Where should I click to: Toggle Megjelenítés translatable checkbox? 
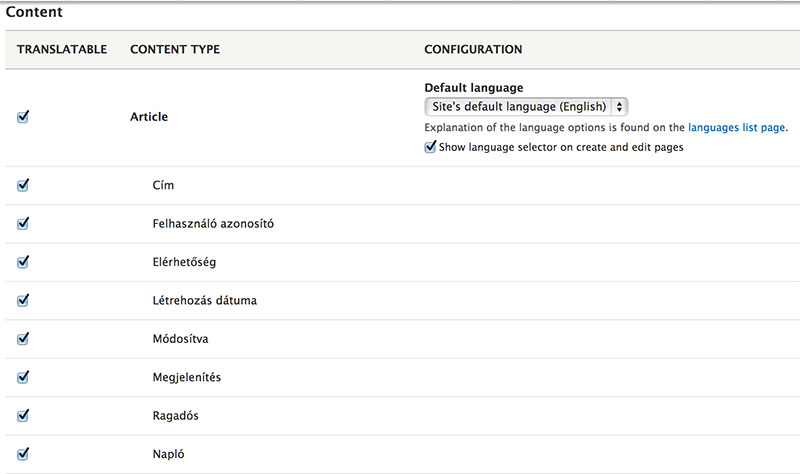pos(23,377)
